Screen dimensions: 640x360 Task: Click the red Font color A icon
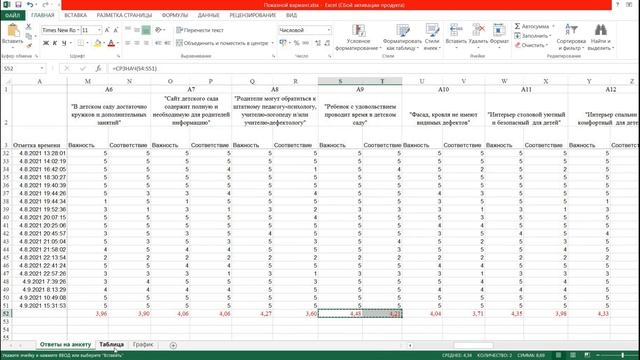(111, 43)
